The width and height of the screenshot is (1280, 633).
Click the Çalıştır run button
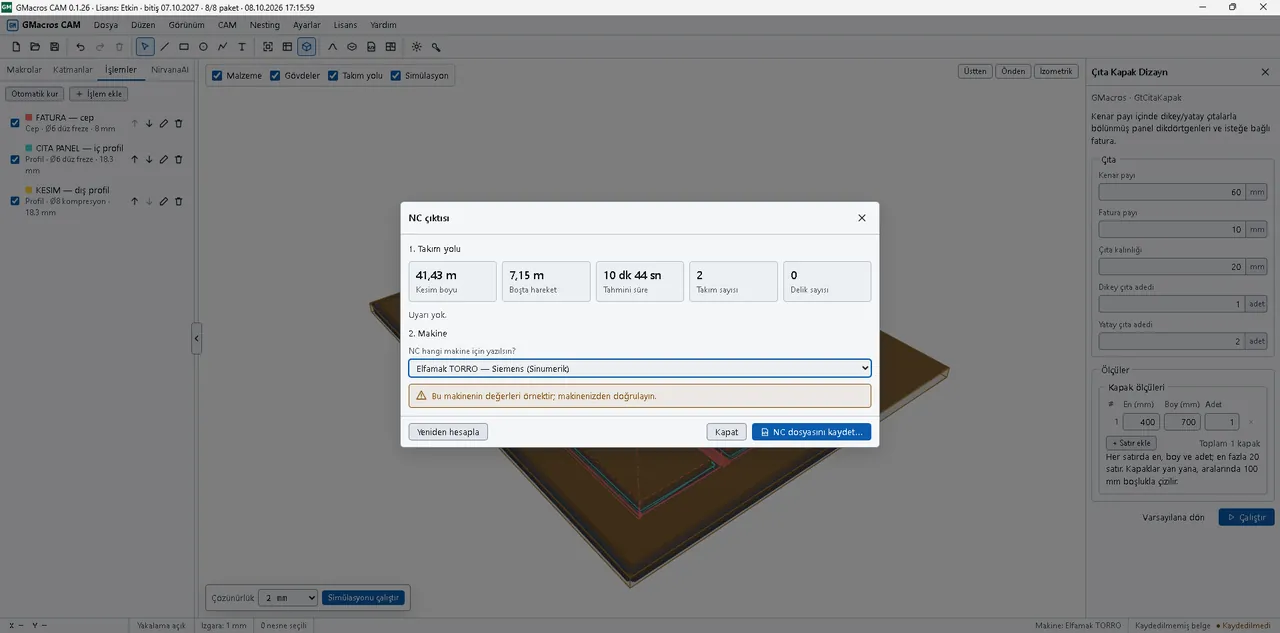(x=1246, y=517)
